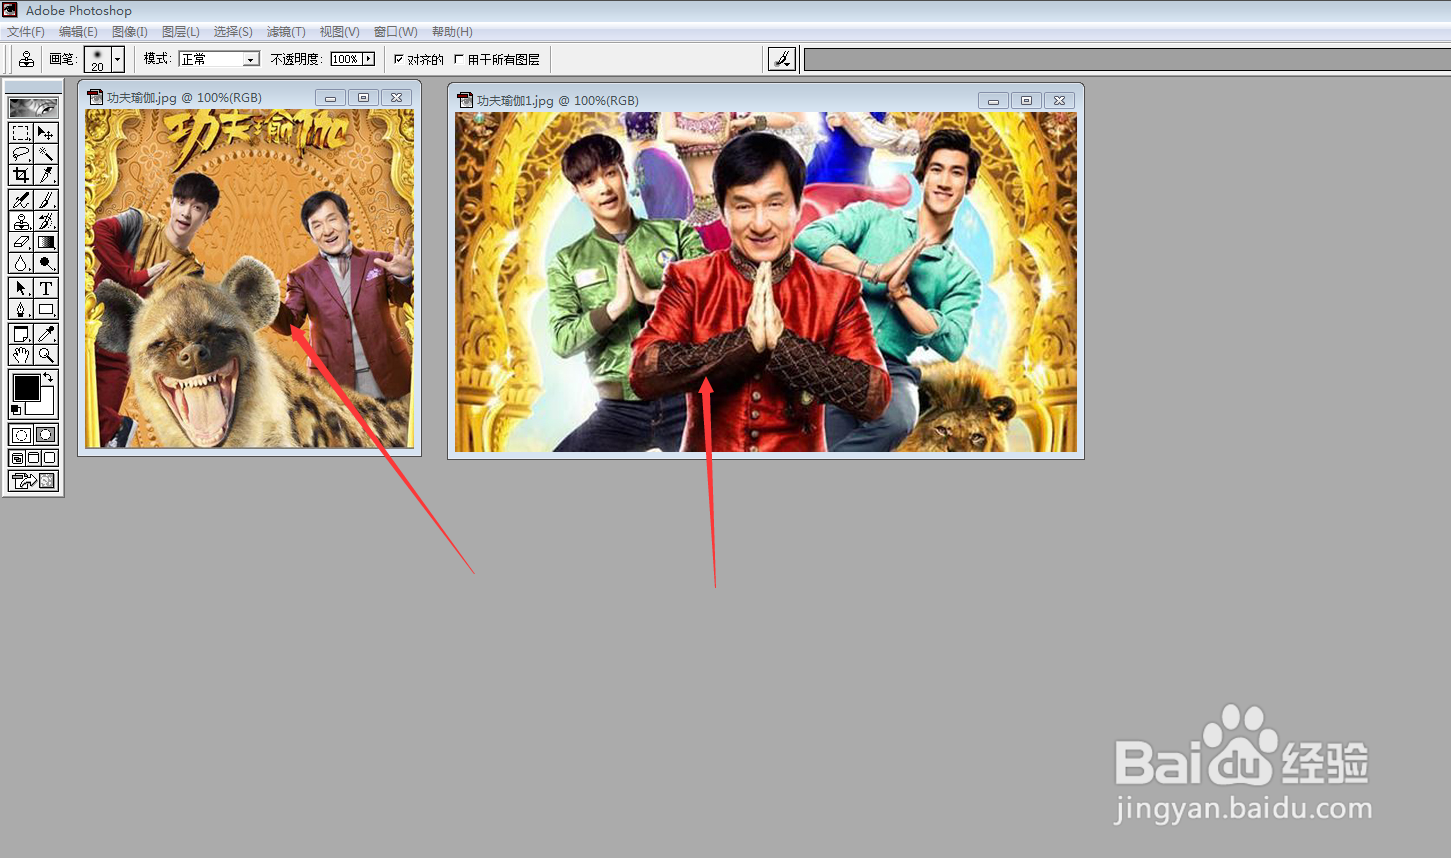The image size is (1451, 858).
Task: Minimize the 功夫瑜伽1.jpg document window
Action: point(993,101)
